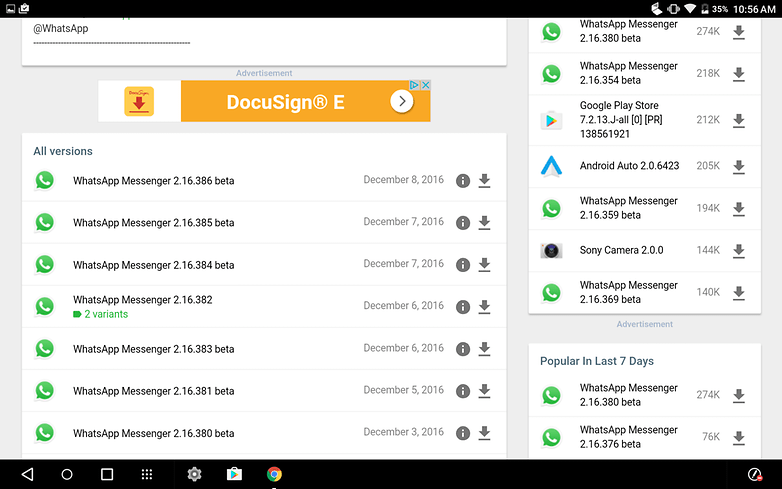This screenshot has width=782, height=489.
Task: Open Sony Camera 2.0.0 title link
Action: click(x=621, y=250)
